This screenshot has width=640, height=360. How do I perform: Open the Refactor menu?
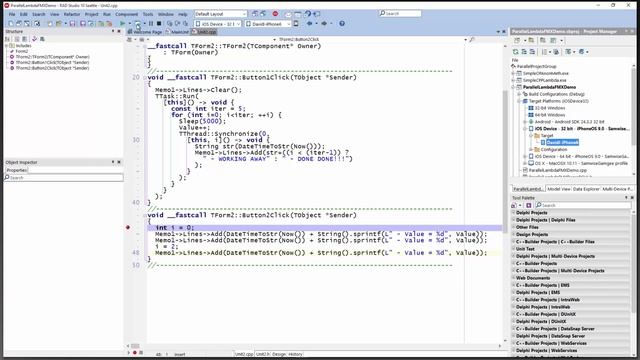(72, 14)
